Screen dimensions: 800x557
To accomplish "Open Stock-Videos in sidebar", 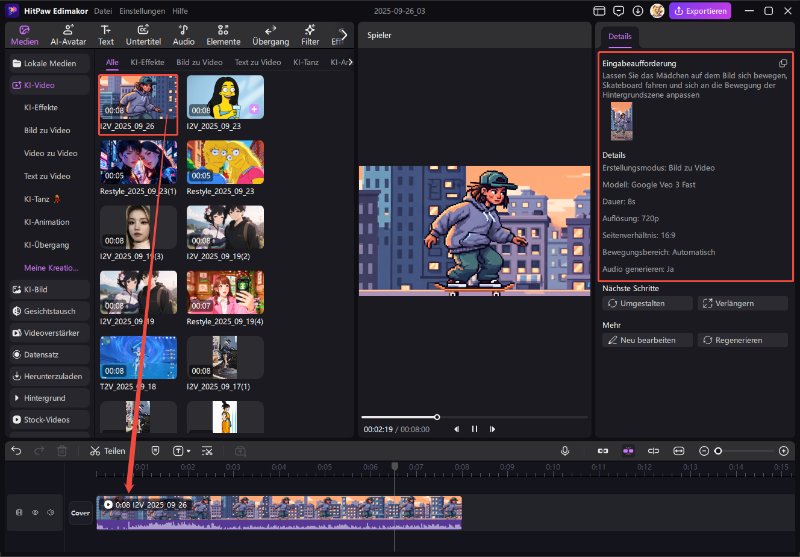I will click(49, 420).
